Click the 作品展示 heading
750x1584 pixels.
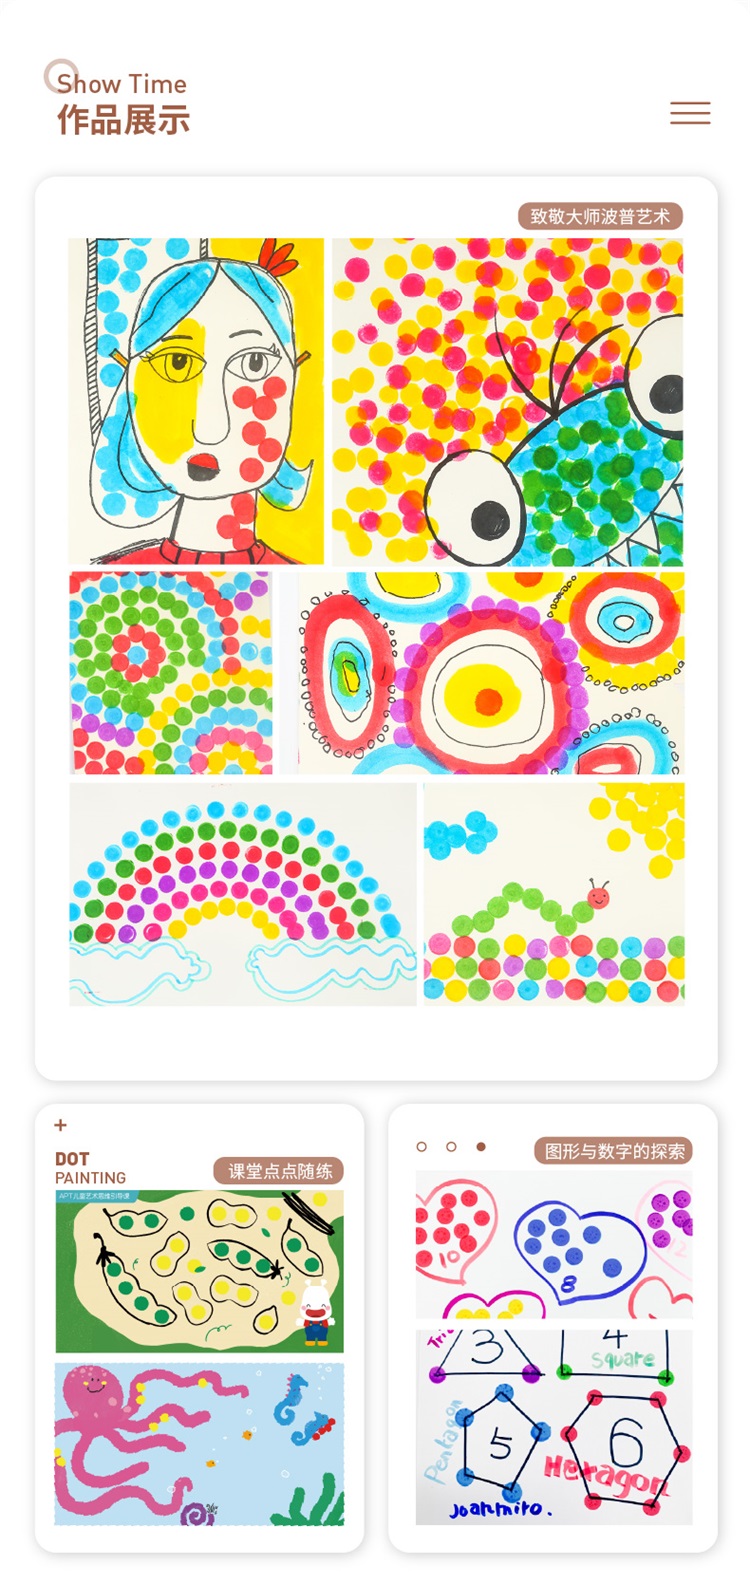tap(123, 120)
